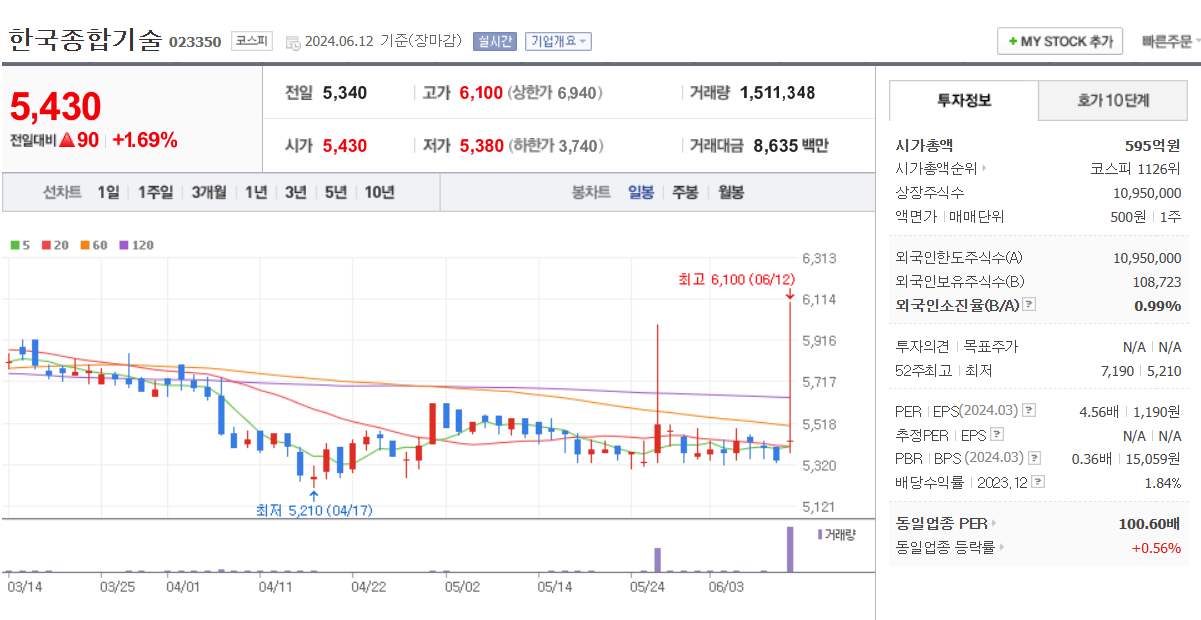Click the 최고 6,100 (06/12) chart marker

[x=736, y=279]
